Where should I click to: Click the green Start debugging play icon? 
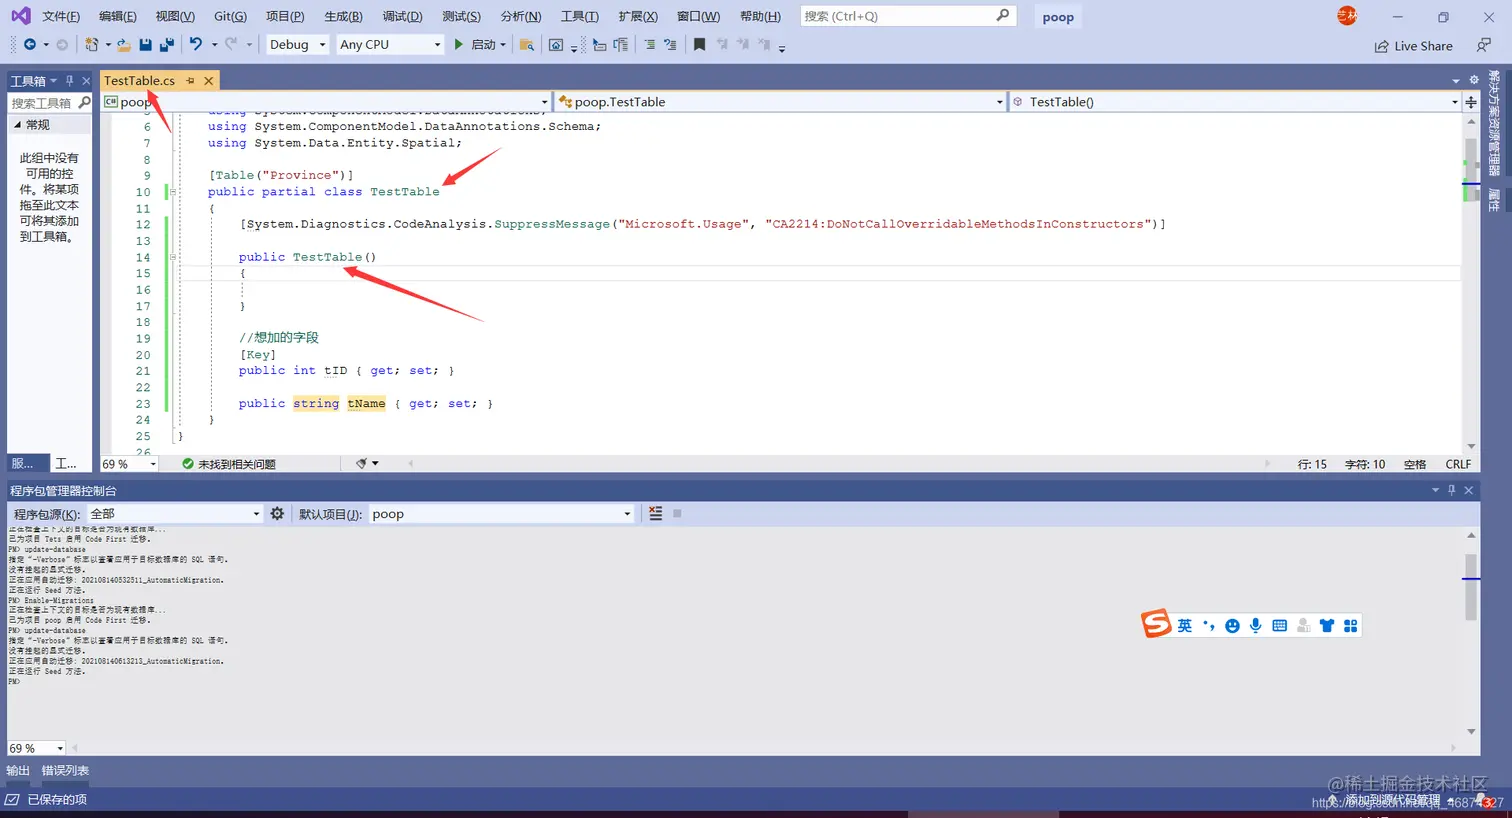coord(458,44)
